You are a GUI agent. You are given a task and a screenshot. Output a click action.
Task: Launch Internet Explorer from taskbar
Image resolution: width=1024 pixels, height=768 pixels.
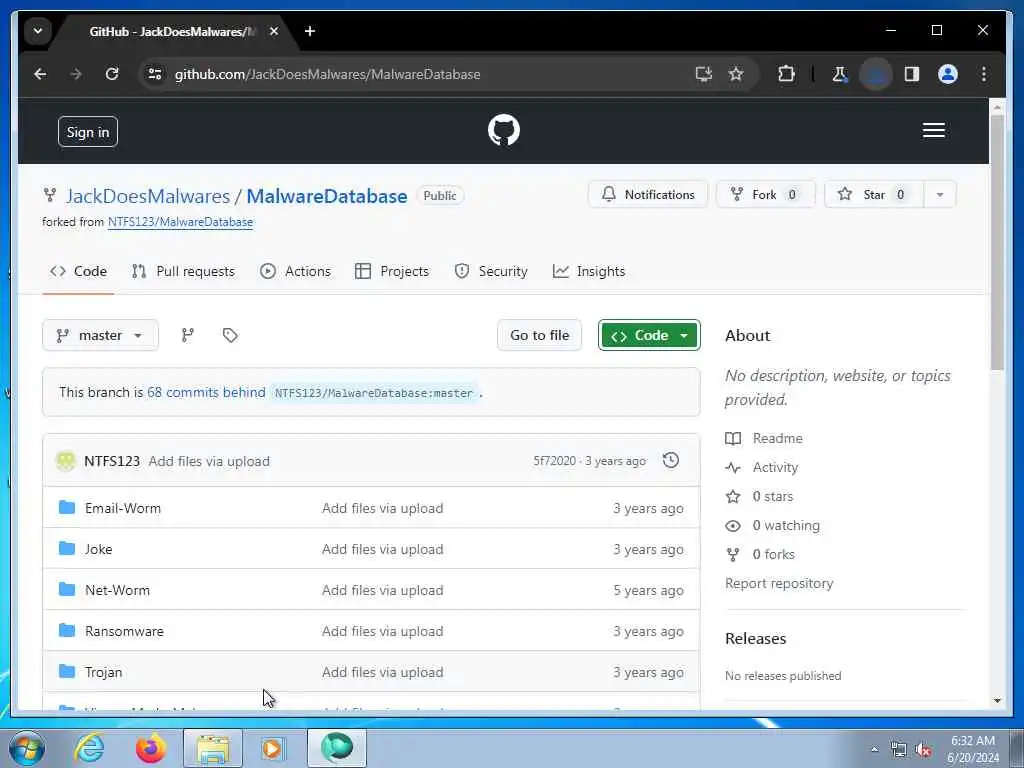[89, 748]
